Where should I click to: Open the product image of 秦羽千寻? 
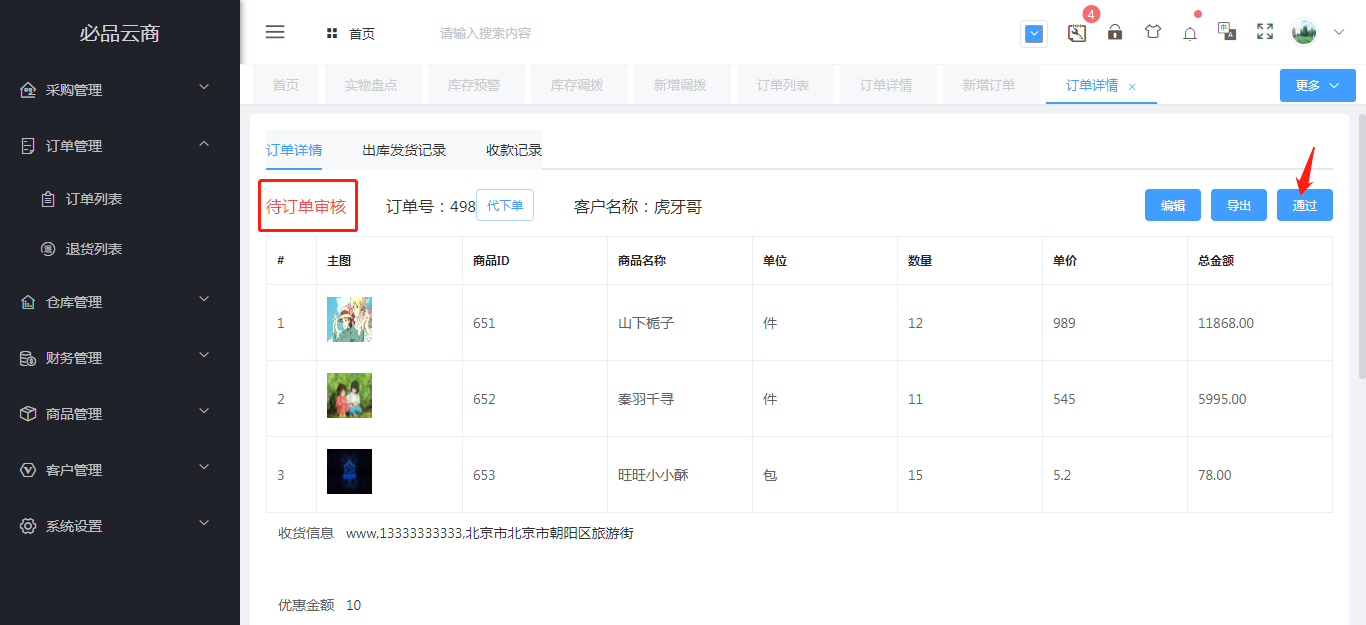click(x=349, y=395)
